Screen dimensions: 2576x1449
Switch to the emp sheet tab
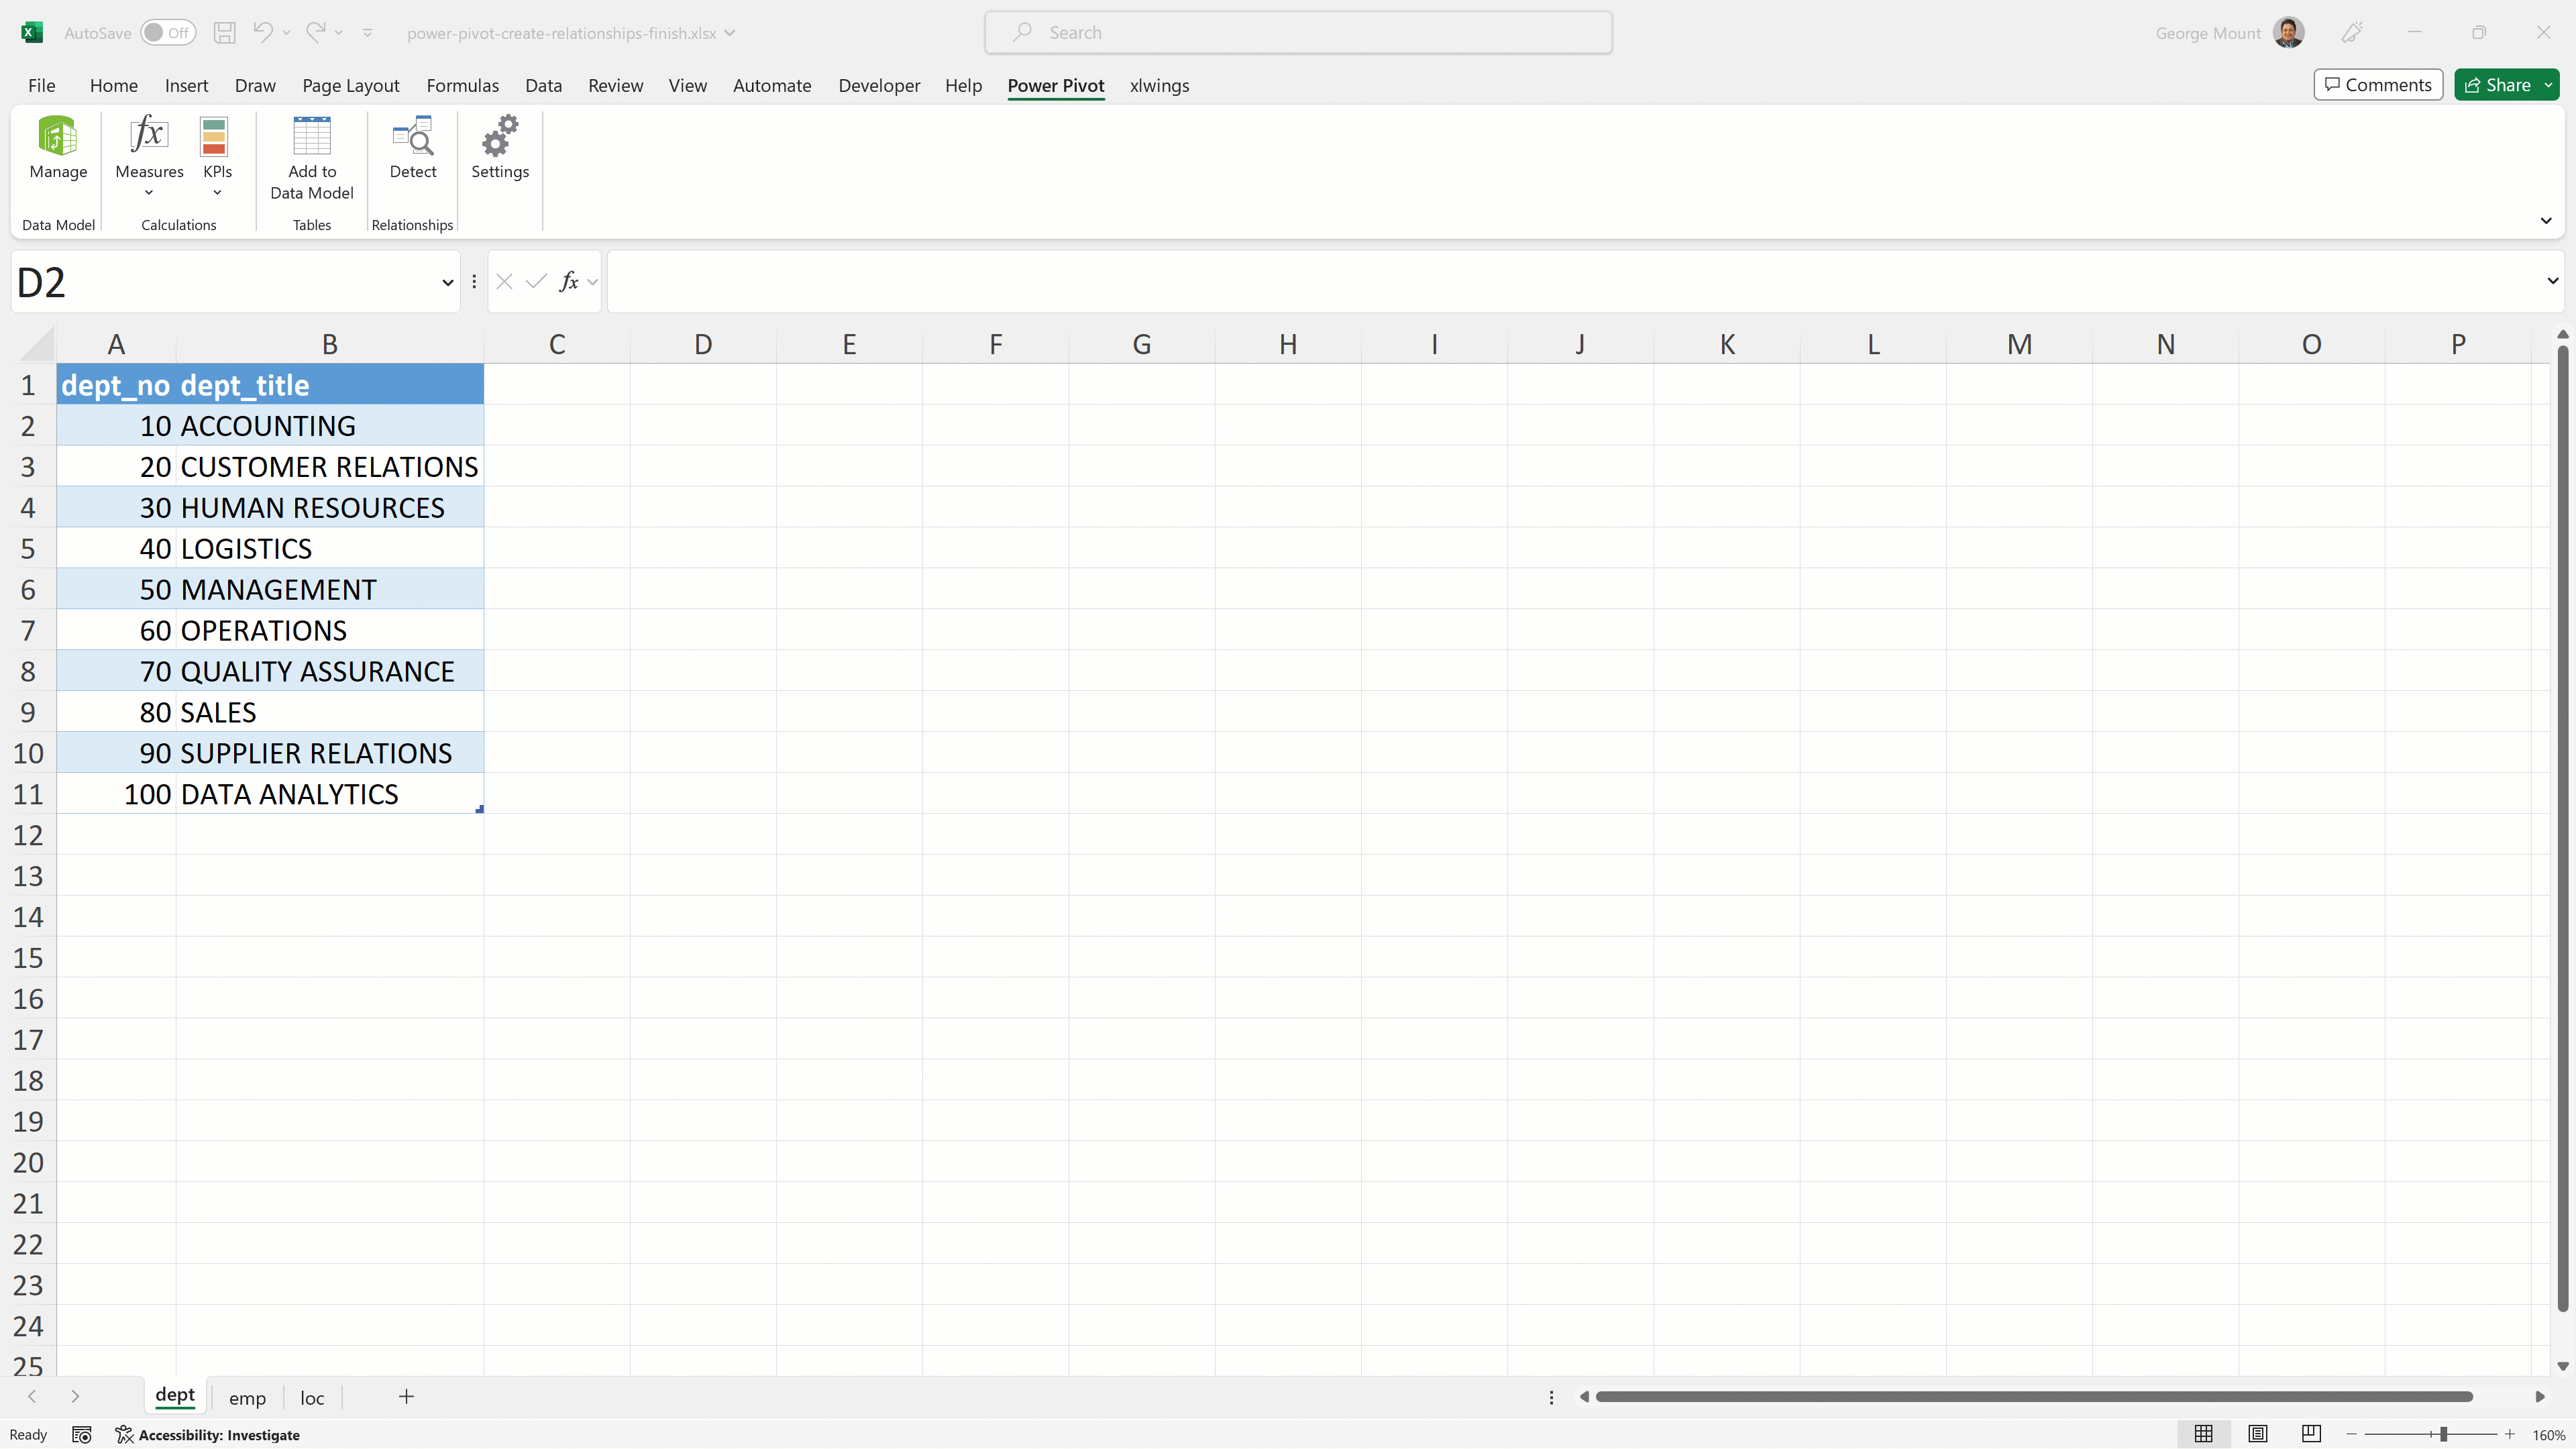pos(247,1398)
